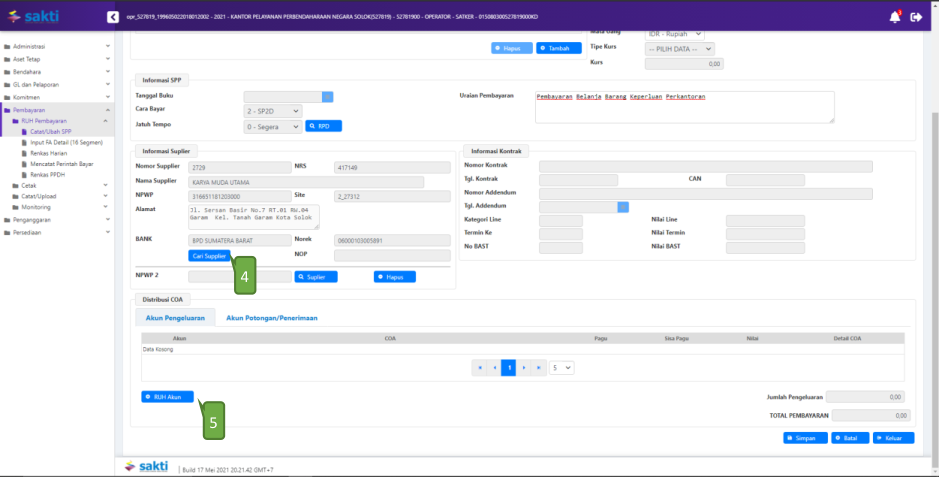This screenshot has width=939, height=477.
Task: Click the RUH Akun button
Action: 168,397
